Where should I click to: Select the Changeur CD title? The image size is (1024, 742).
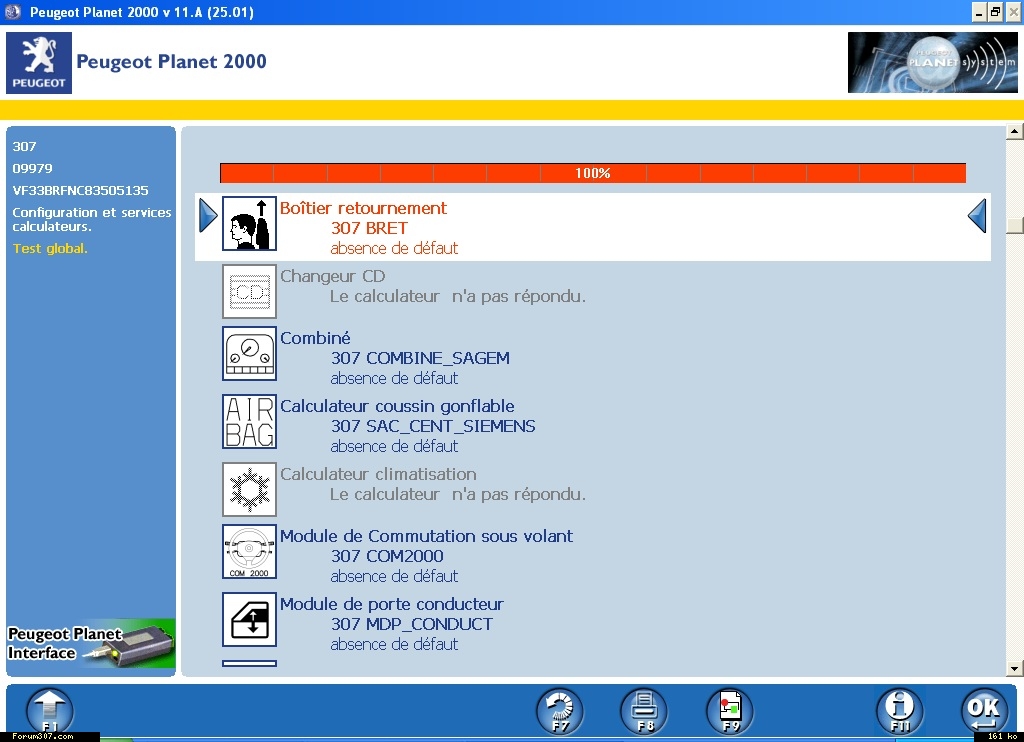click(x=332, y=276)
